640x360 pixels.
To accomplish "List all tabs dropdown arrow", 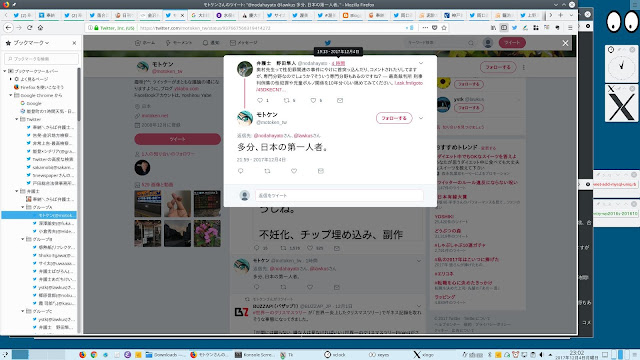I will coord(571,15).
